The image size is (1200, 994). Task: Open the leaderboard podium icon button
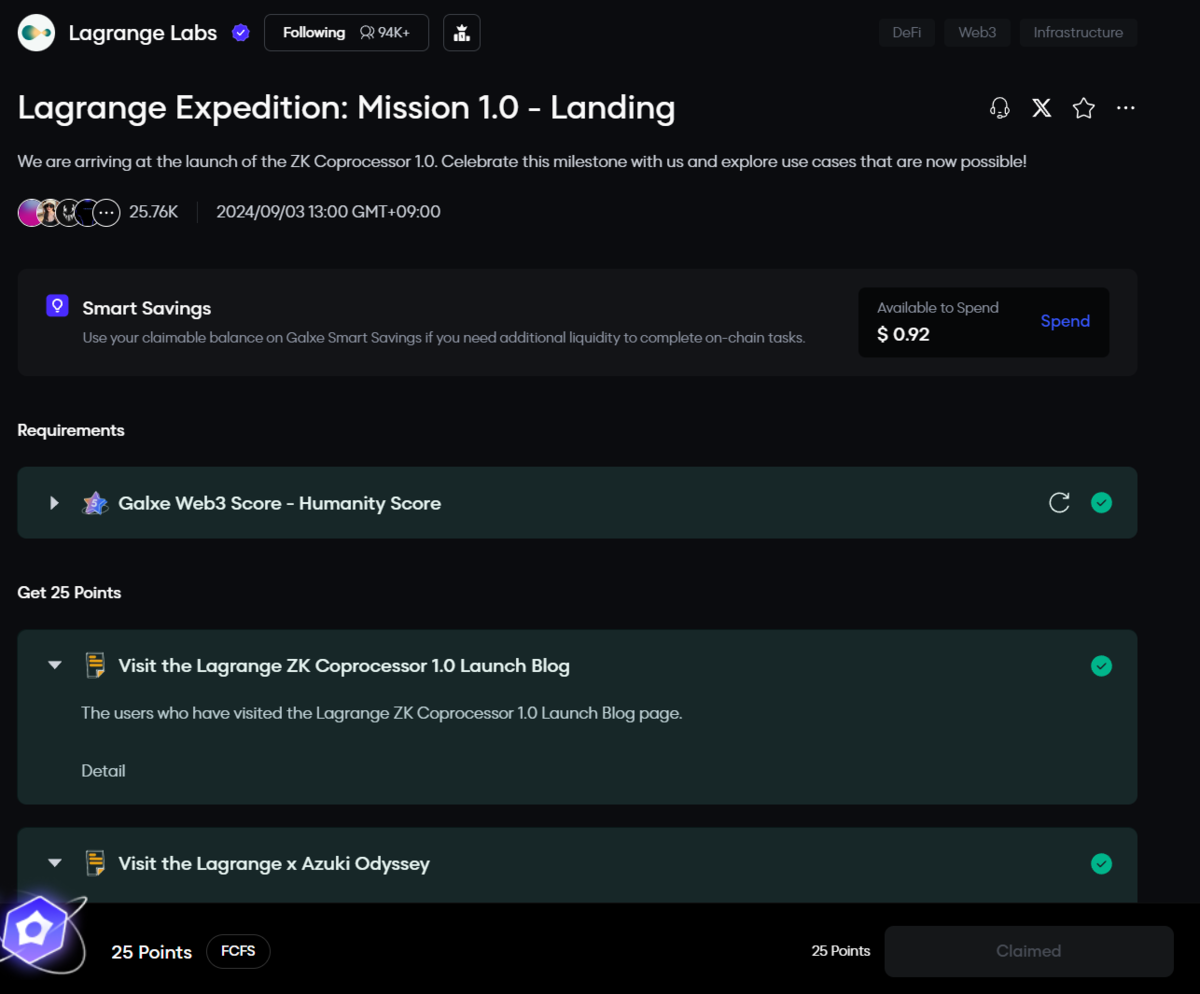pos(461,33)
